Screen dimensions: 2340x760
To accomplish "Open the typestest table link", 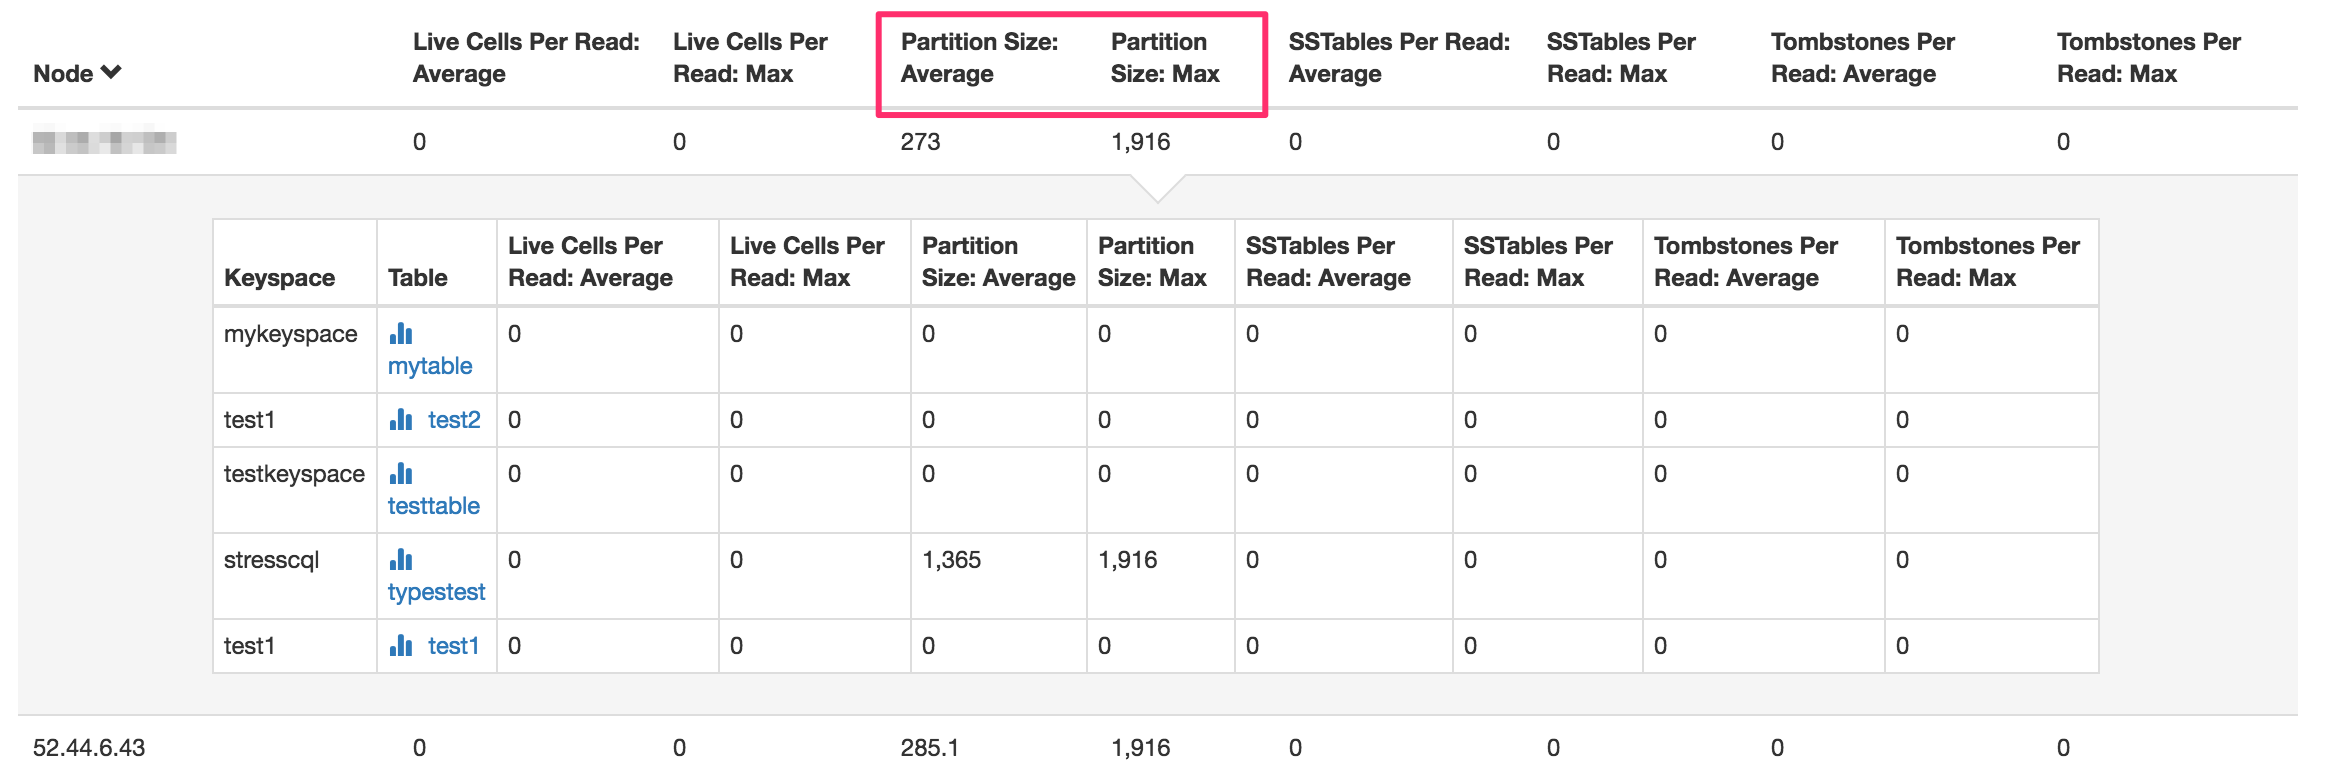I will pyautogui.click(x=436, y=591).
